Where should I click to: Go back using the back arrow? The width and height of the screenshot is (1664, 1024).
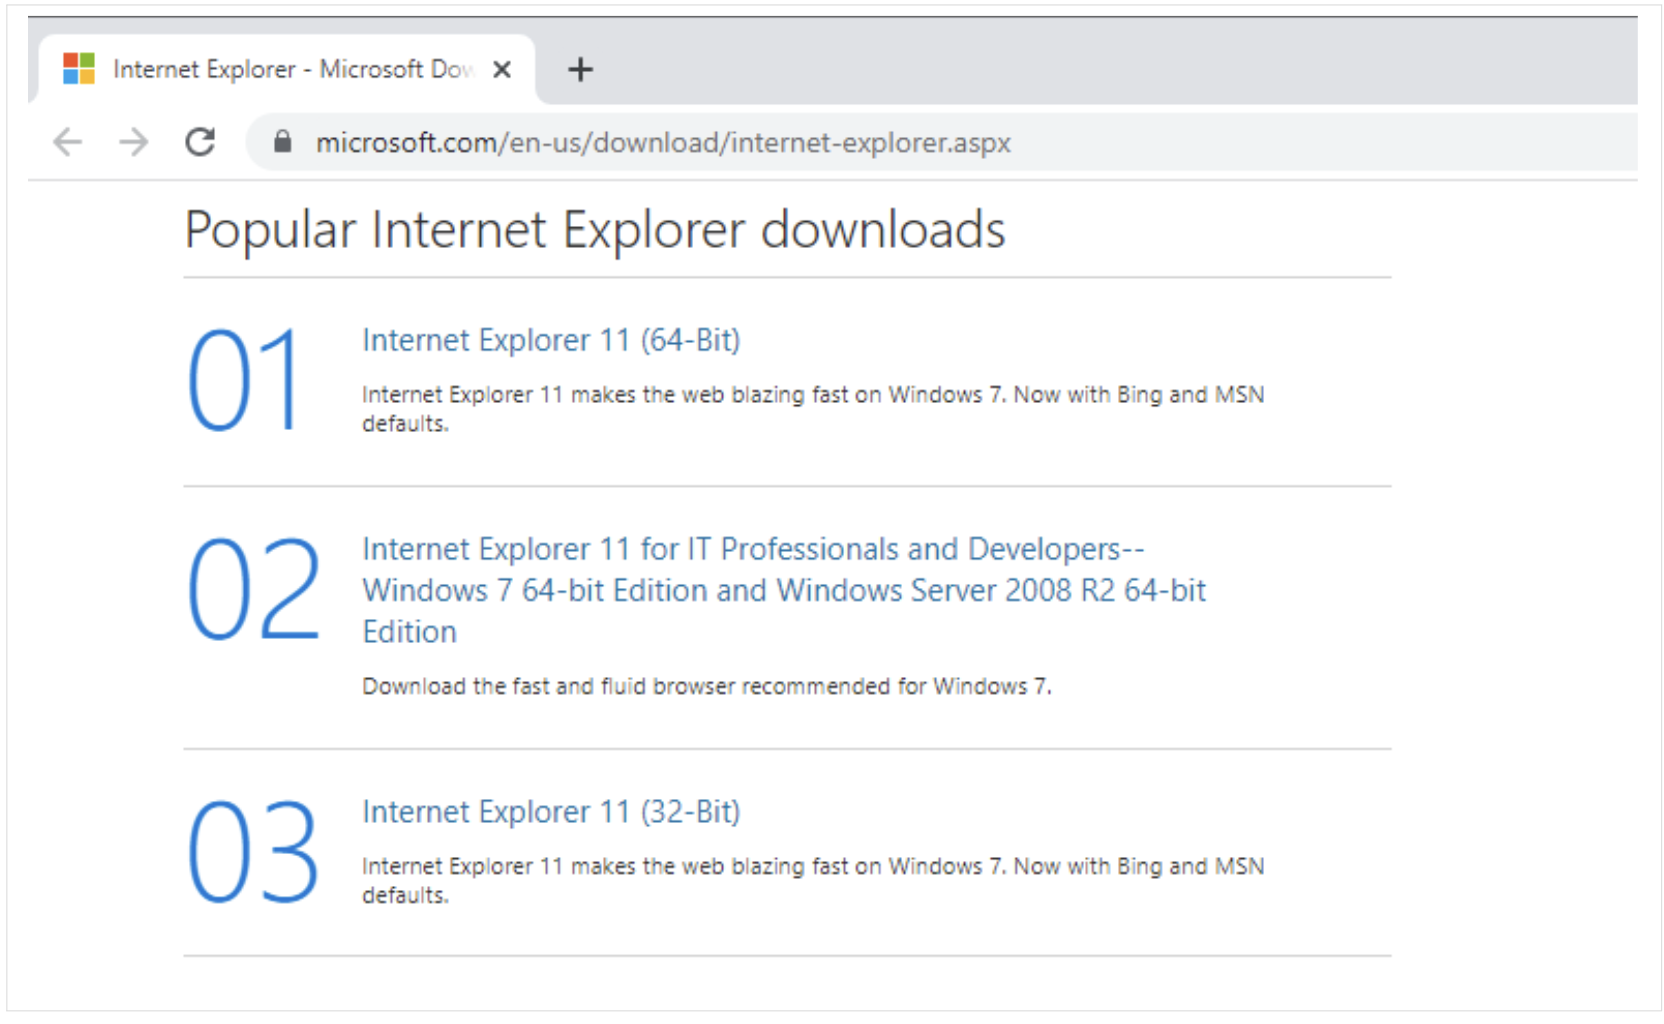67,142
